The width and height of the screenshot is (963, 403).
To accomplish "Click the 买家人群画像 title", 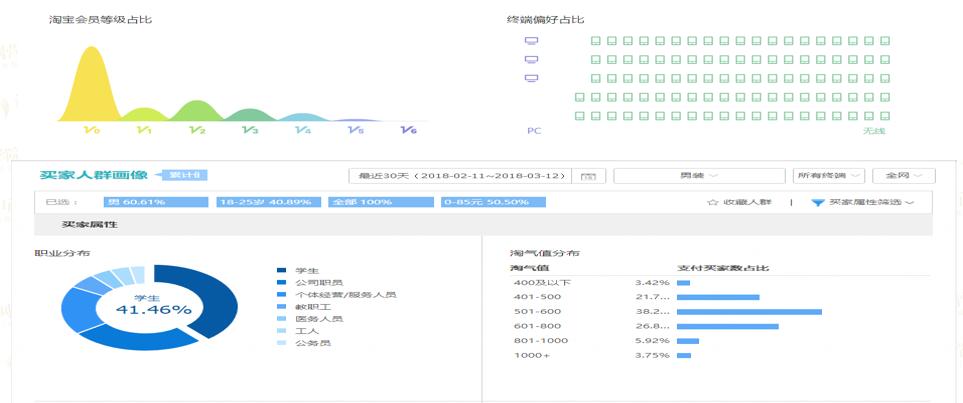I will 93,175.
